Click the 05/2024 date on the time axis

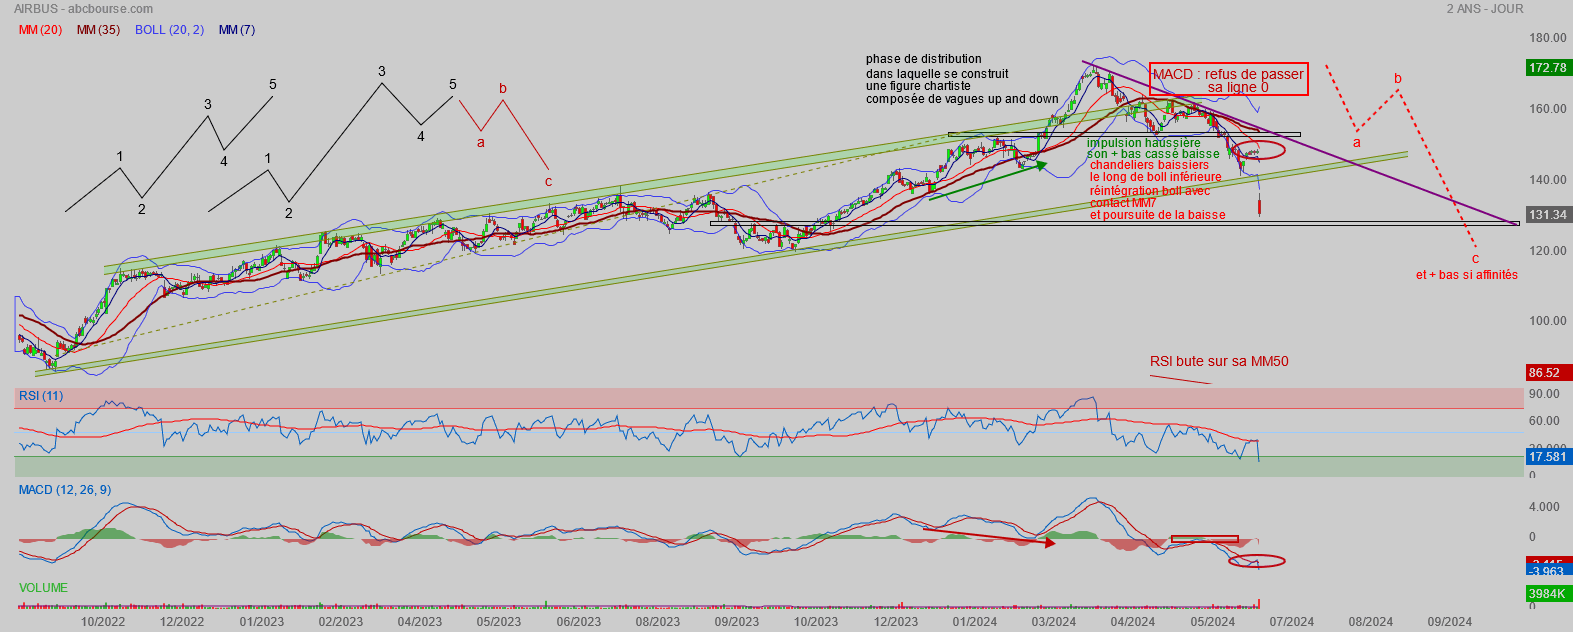click(x=1213, y=622)
